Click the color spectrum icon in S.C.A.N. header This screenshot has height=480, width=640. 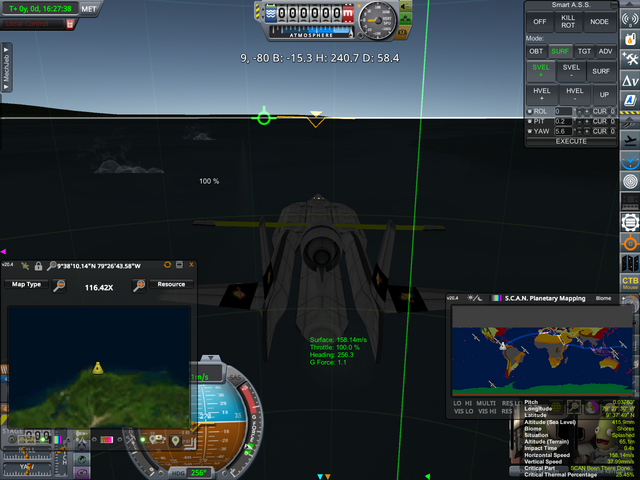[496, 298]
